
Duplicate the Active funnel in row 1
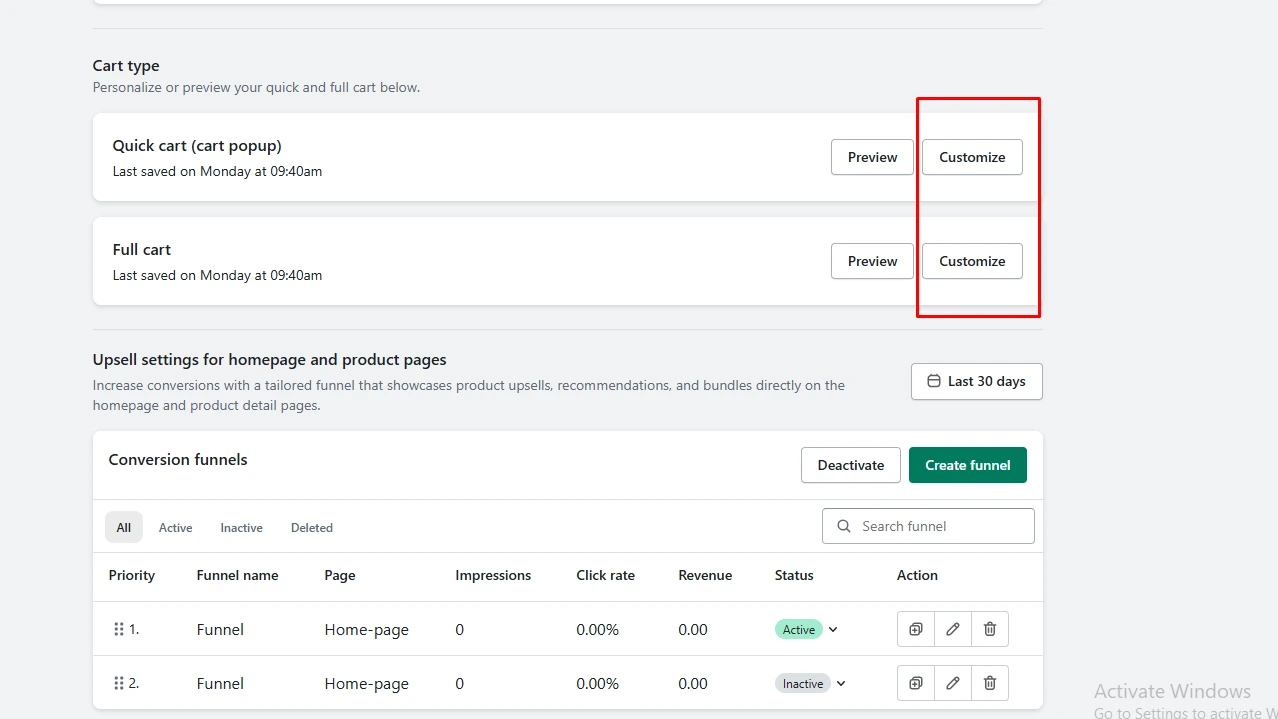(915, 629)
